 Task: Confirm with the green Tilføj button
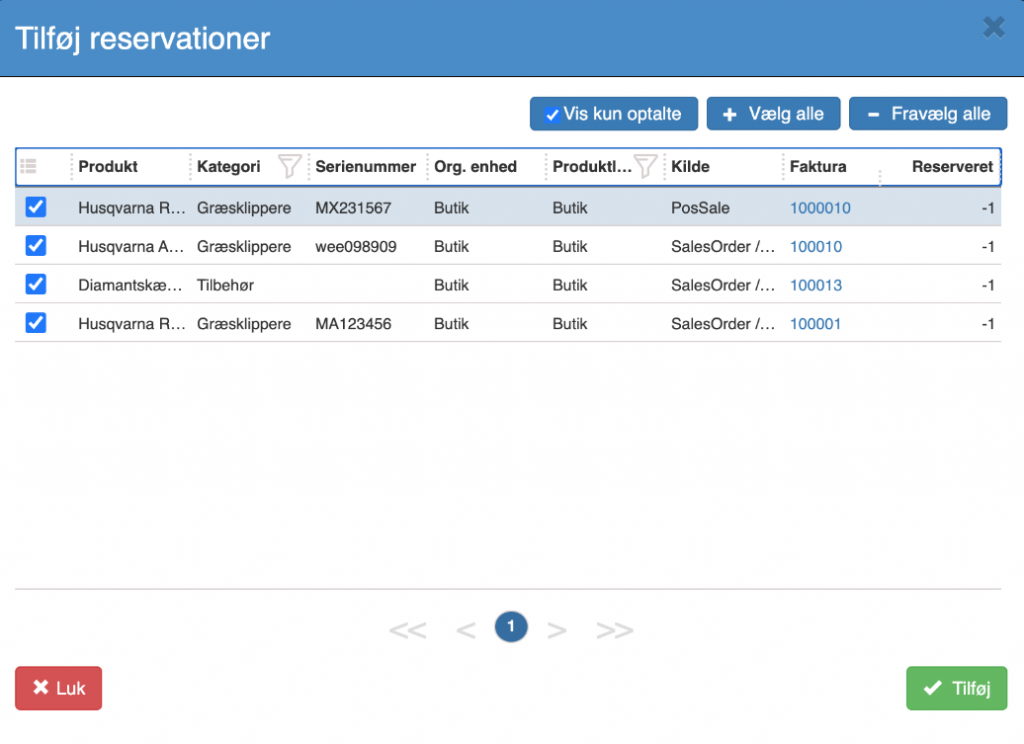click(956, 688)
